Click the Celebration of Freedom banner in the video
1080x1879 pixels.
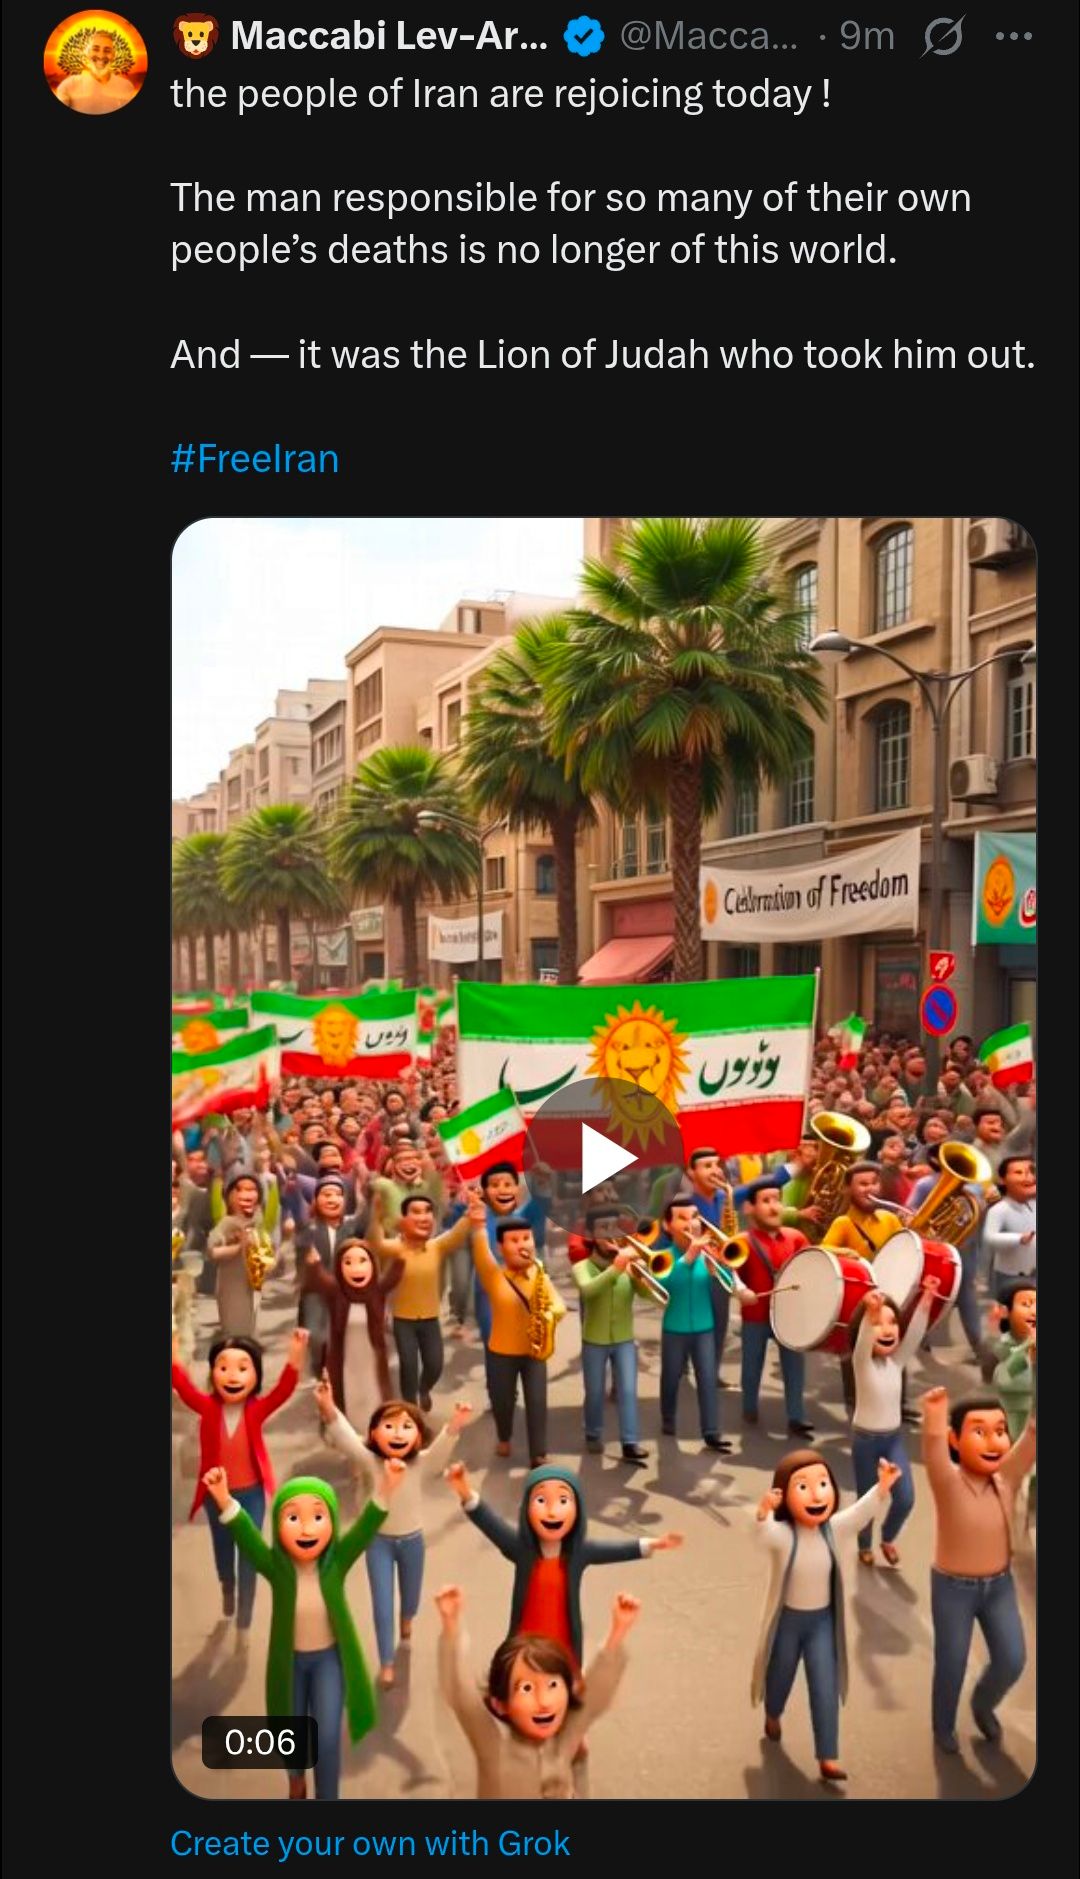click(811, 888)
